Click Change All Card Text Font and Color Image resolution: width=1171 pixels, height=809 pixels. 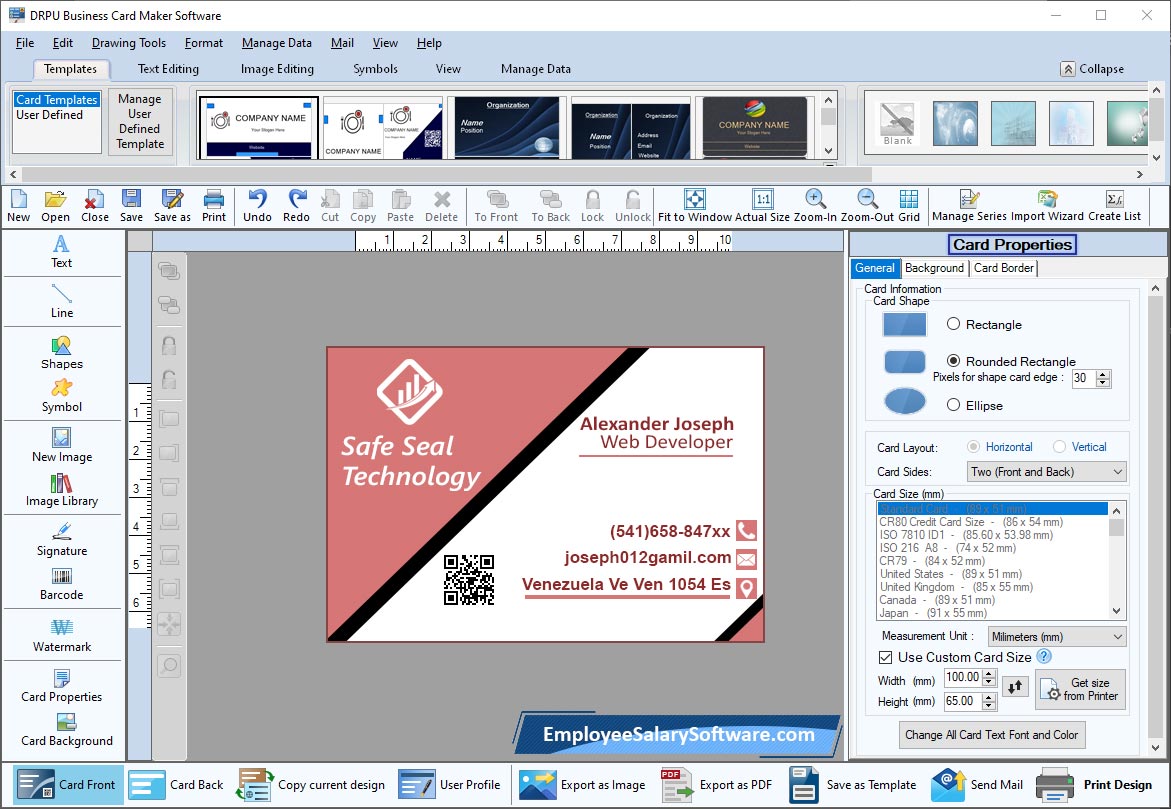click(991, 735)
